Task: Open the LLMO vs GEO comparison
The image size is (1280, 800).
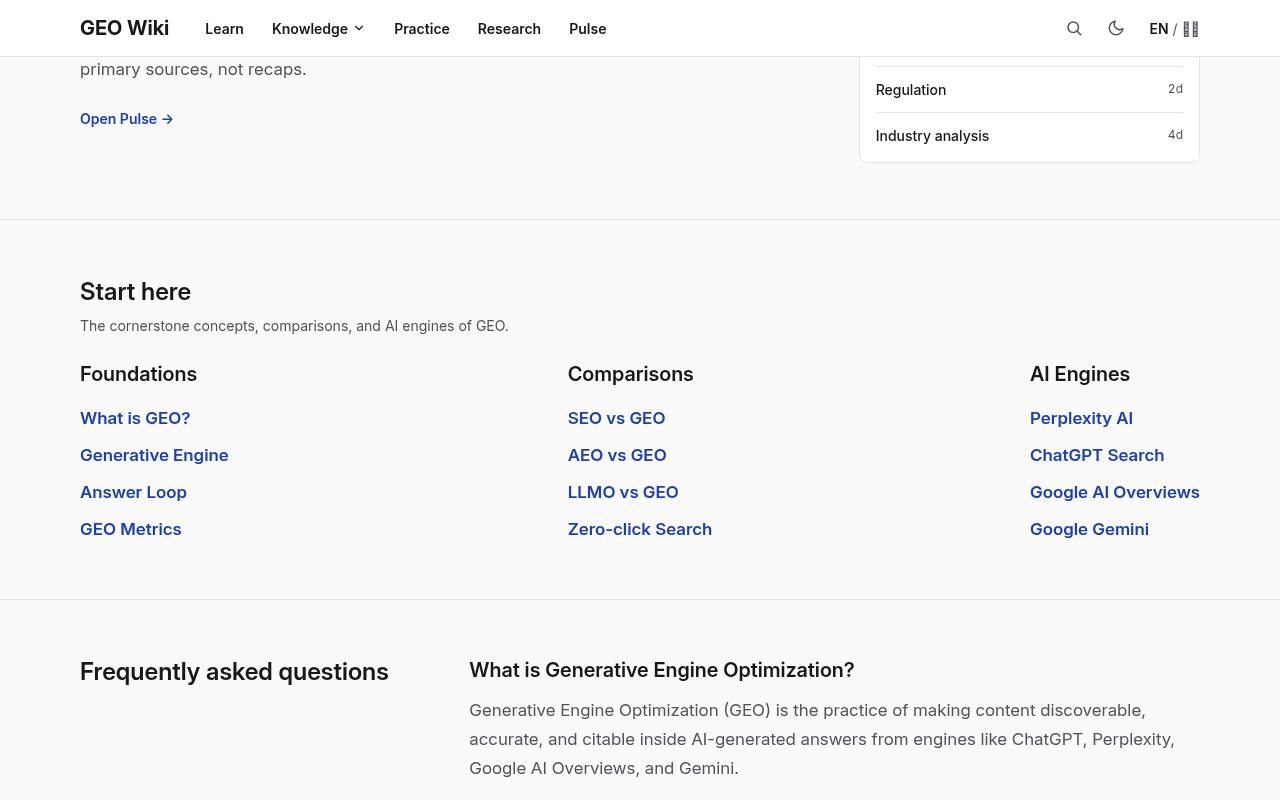Action: click(623, 492)
